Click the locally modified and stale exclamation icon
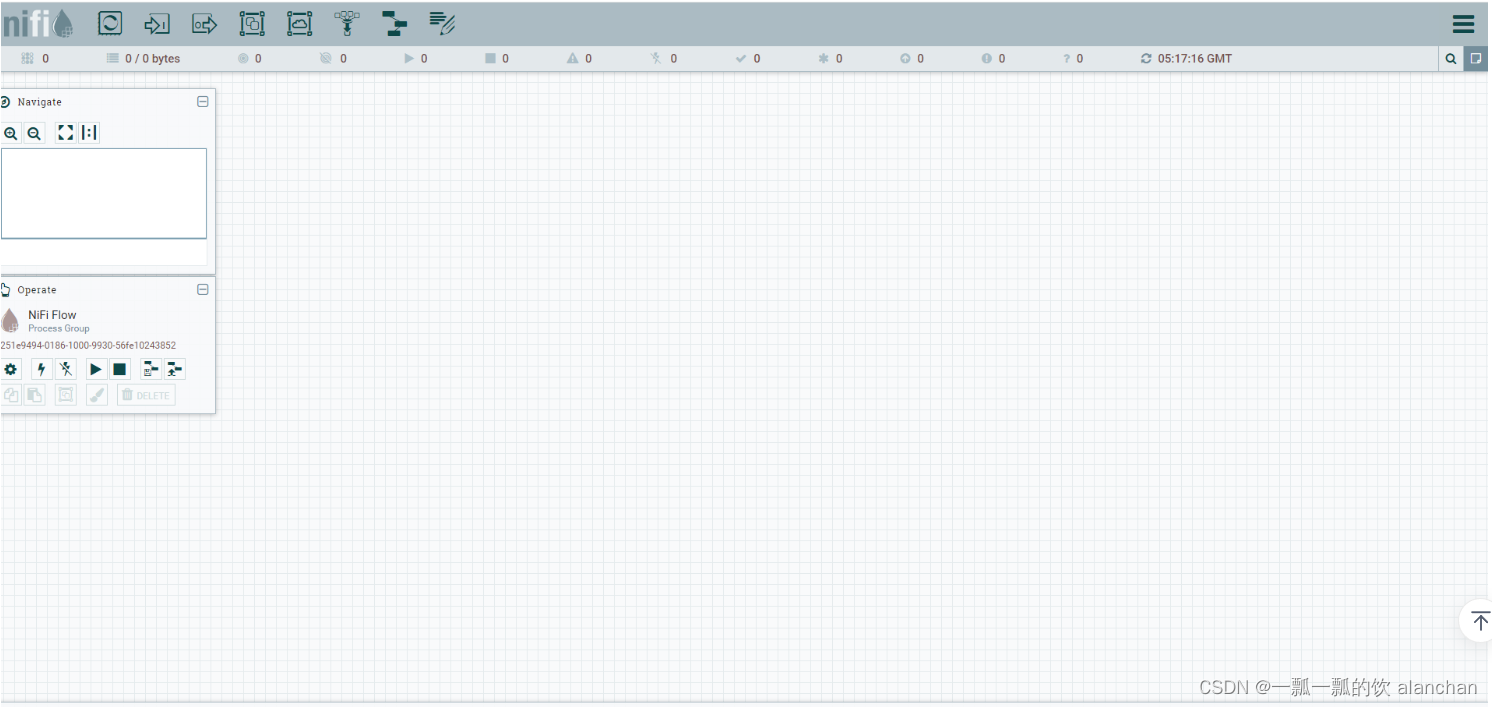Screen dimensions: 1492x707 [987, 59]
